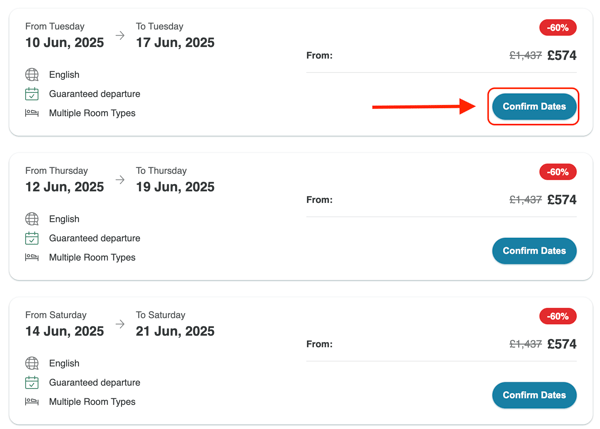The image size is (600, 429).
Task: Click calendar guaranteed departure icon, 10 Jun card
Action: coord(32,94)
